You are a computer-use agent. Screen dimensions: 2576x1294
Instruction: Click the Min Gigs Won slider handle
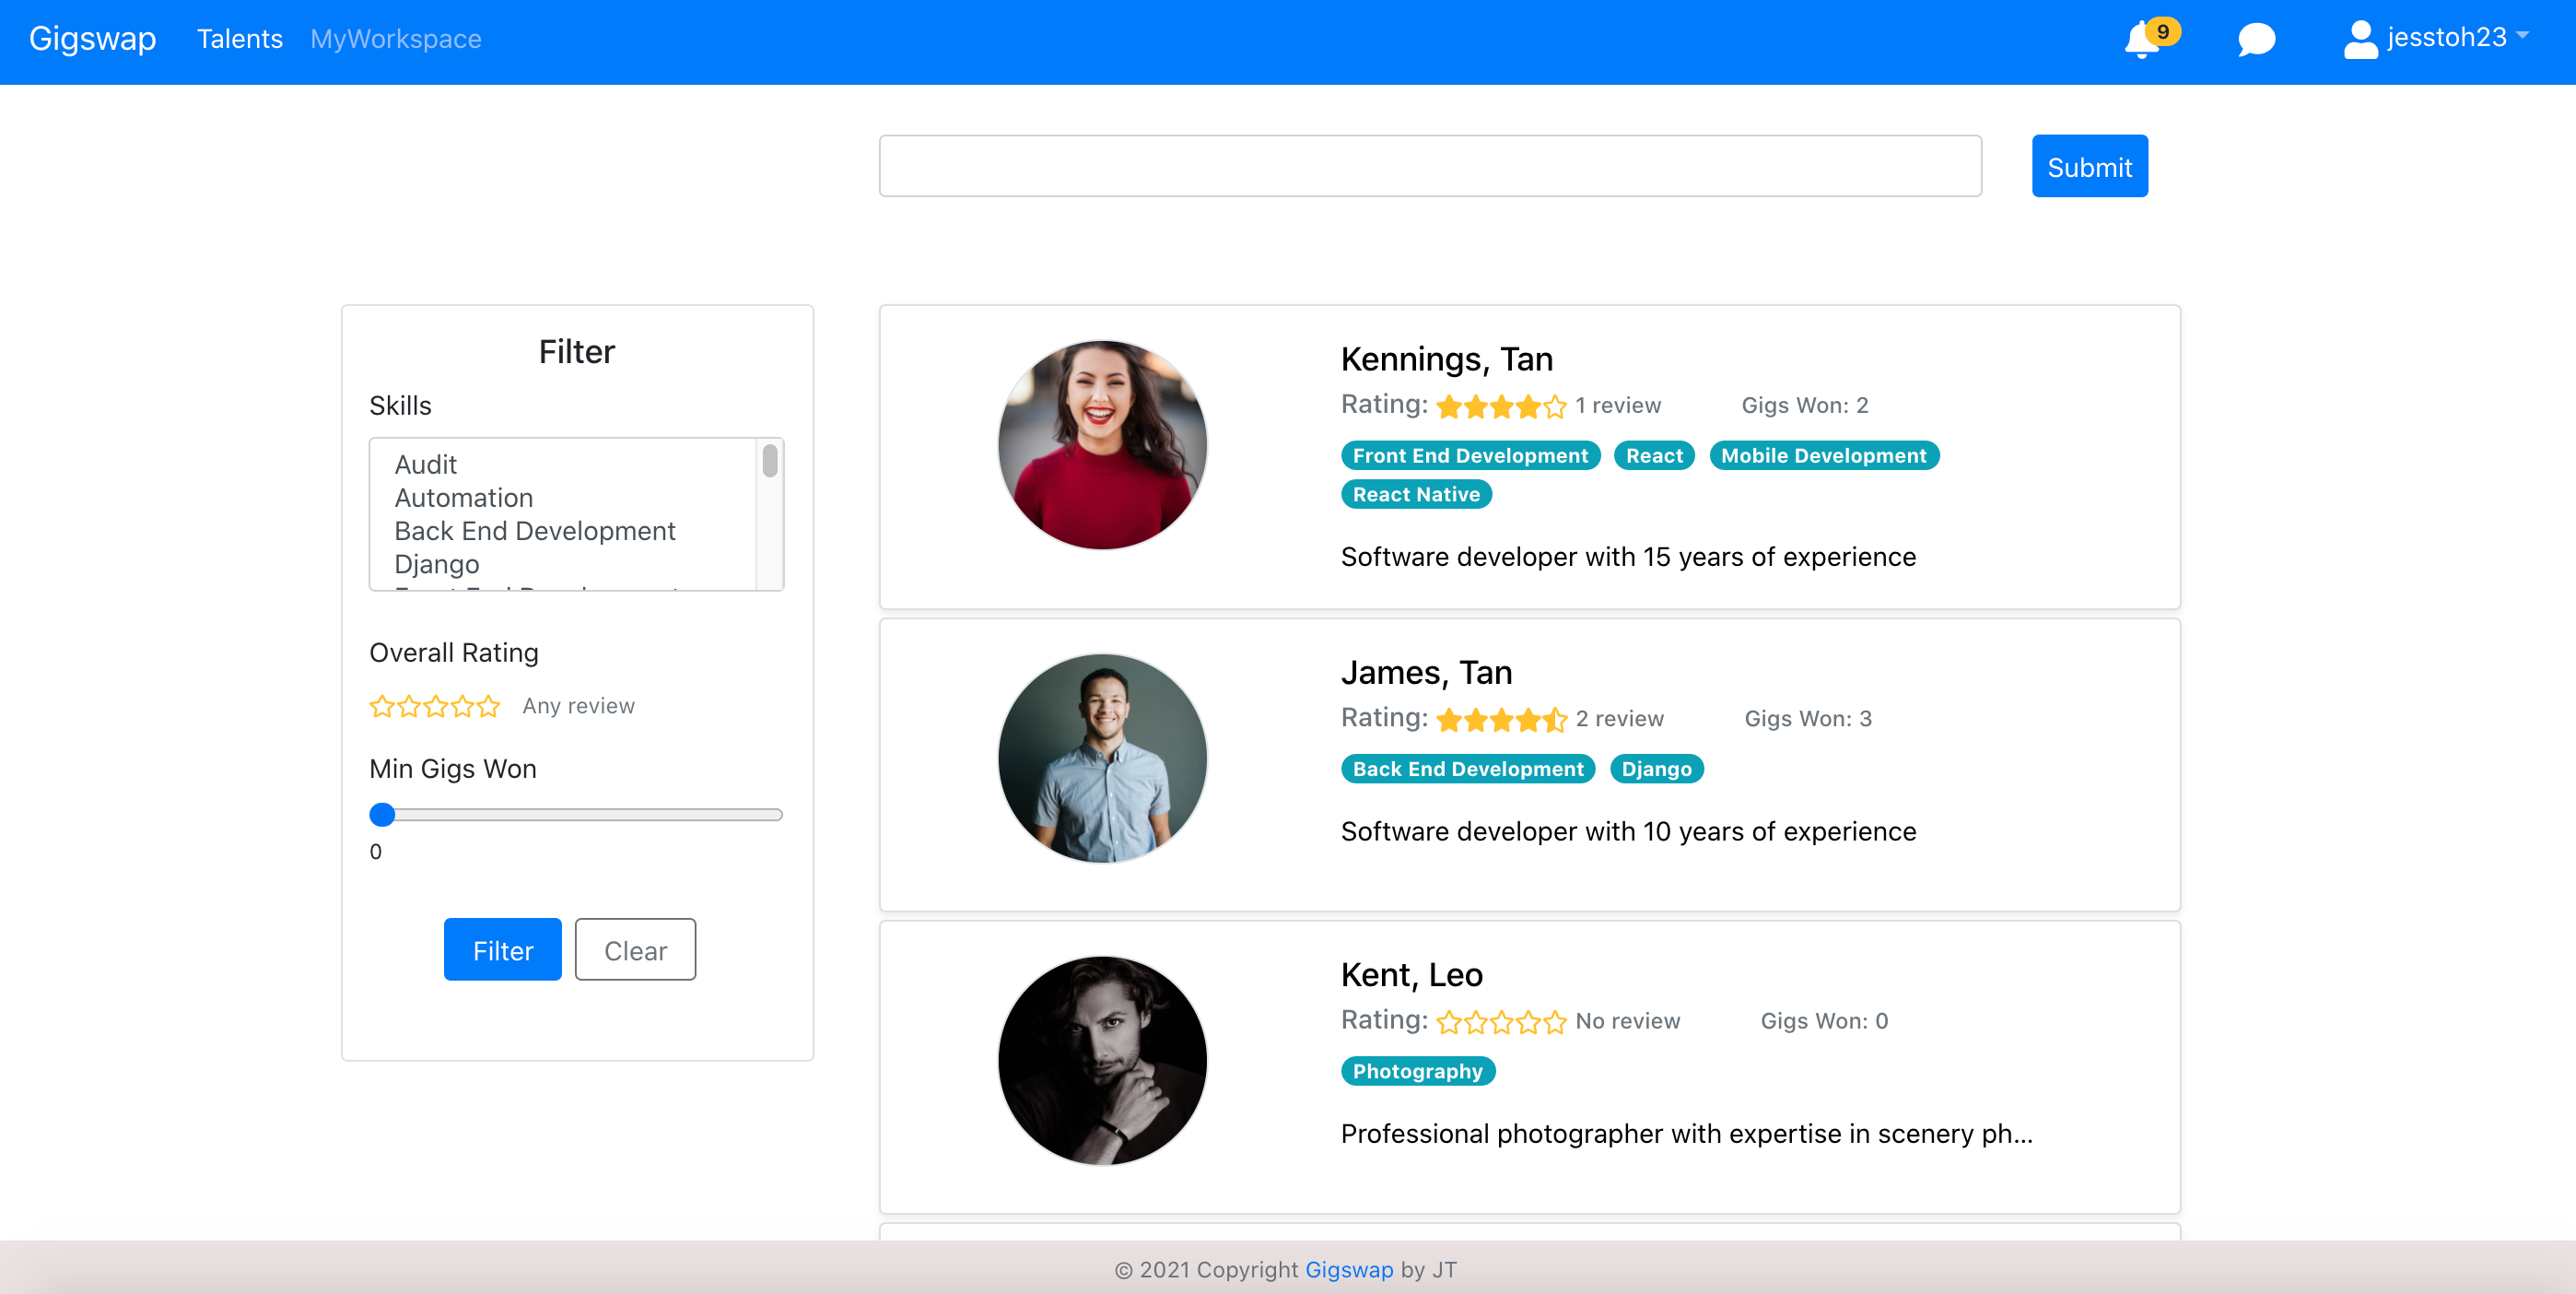[x=382, y=815]
